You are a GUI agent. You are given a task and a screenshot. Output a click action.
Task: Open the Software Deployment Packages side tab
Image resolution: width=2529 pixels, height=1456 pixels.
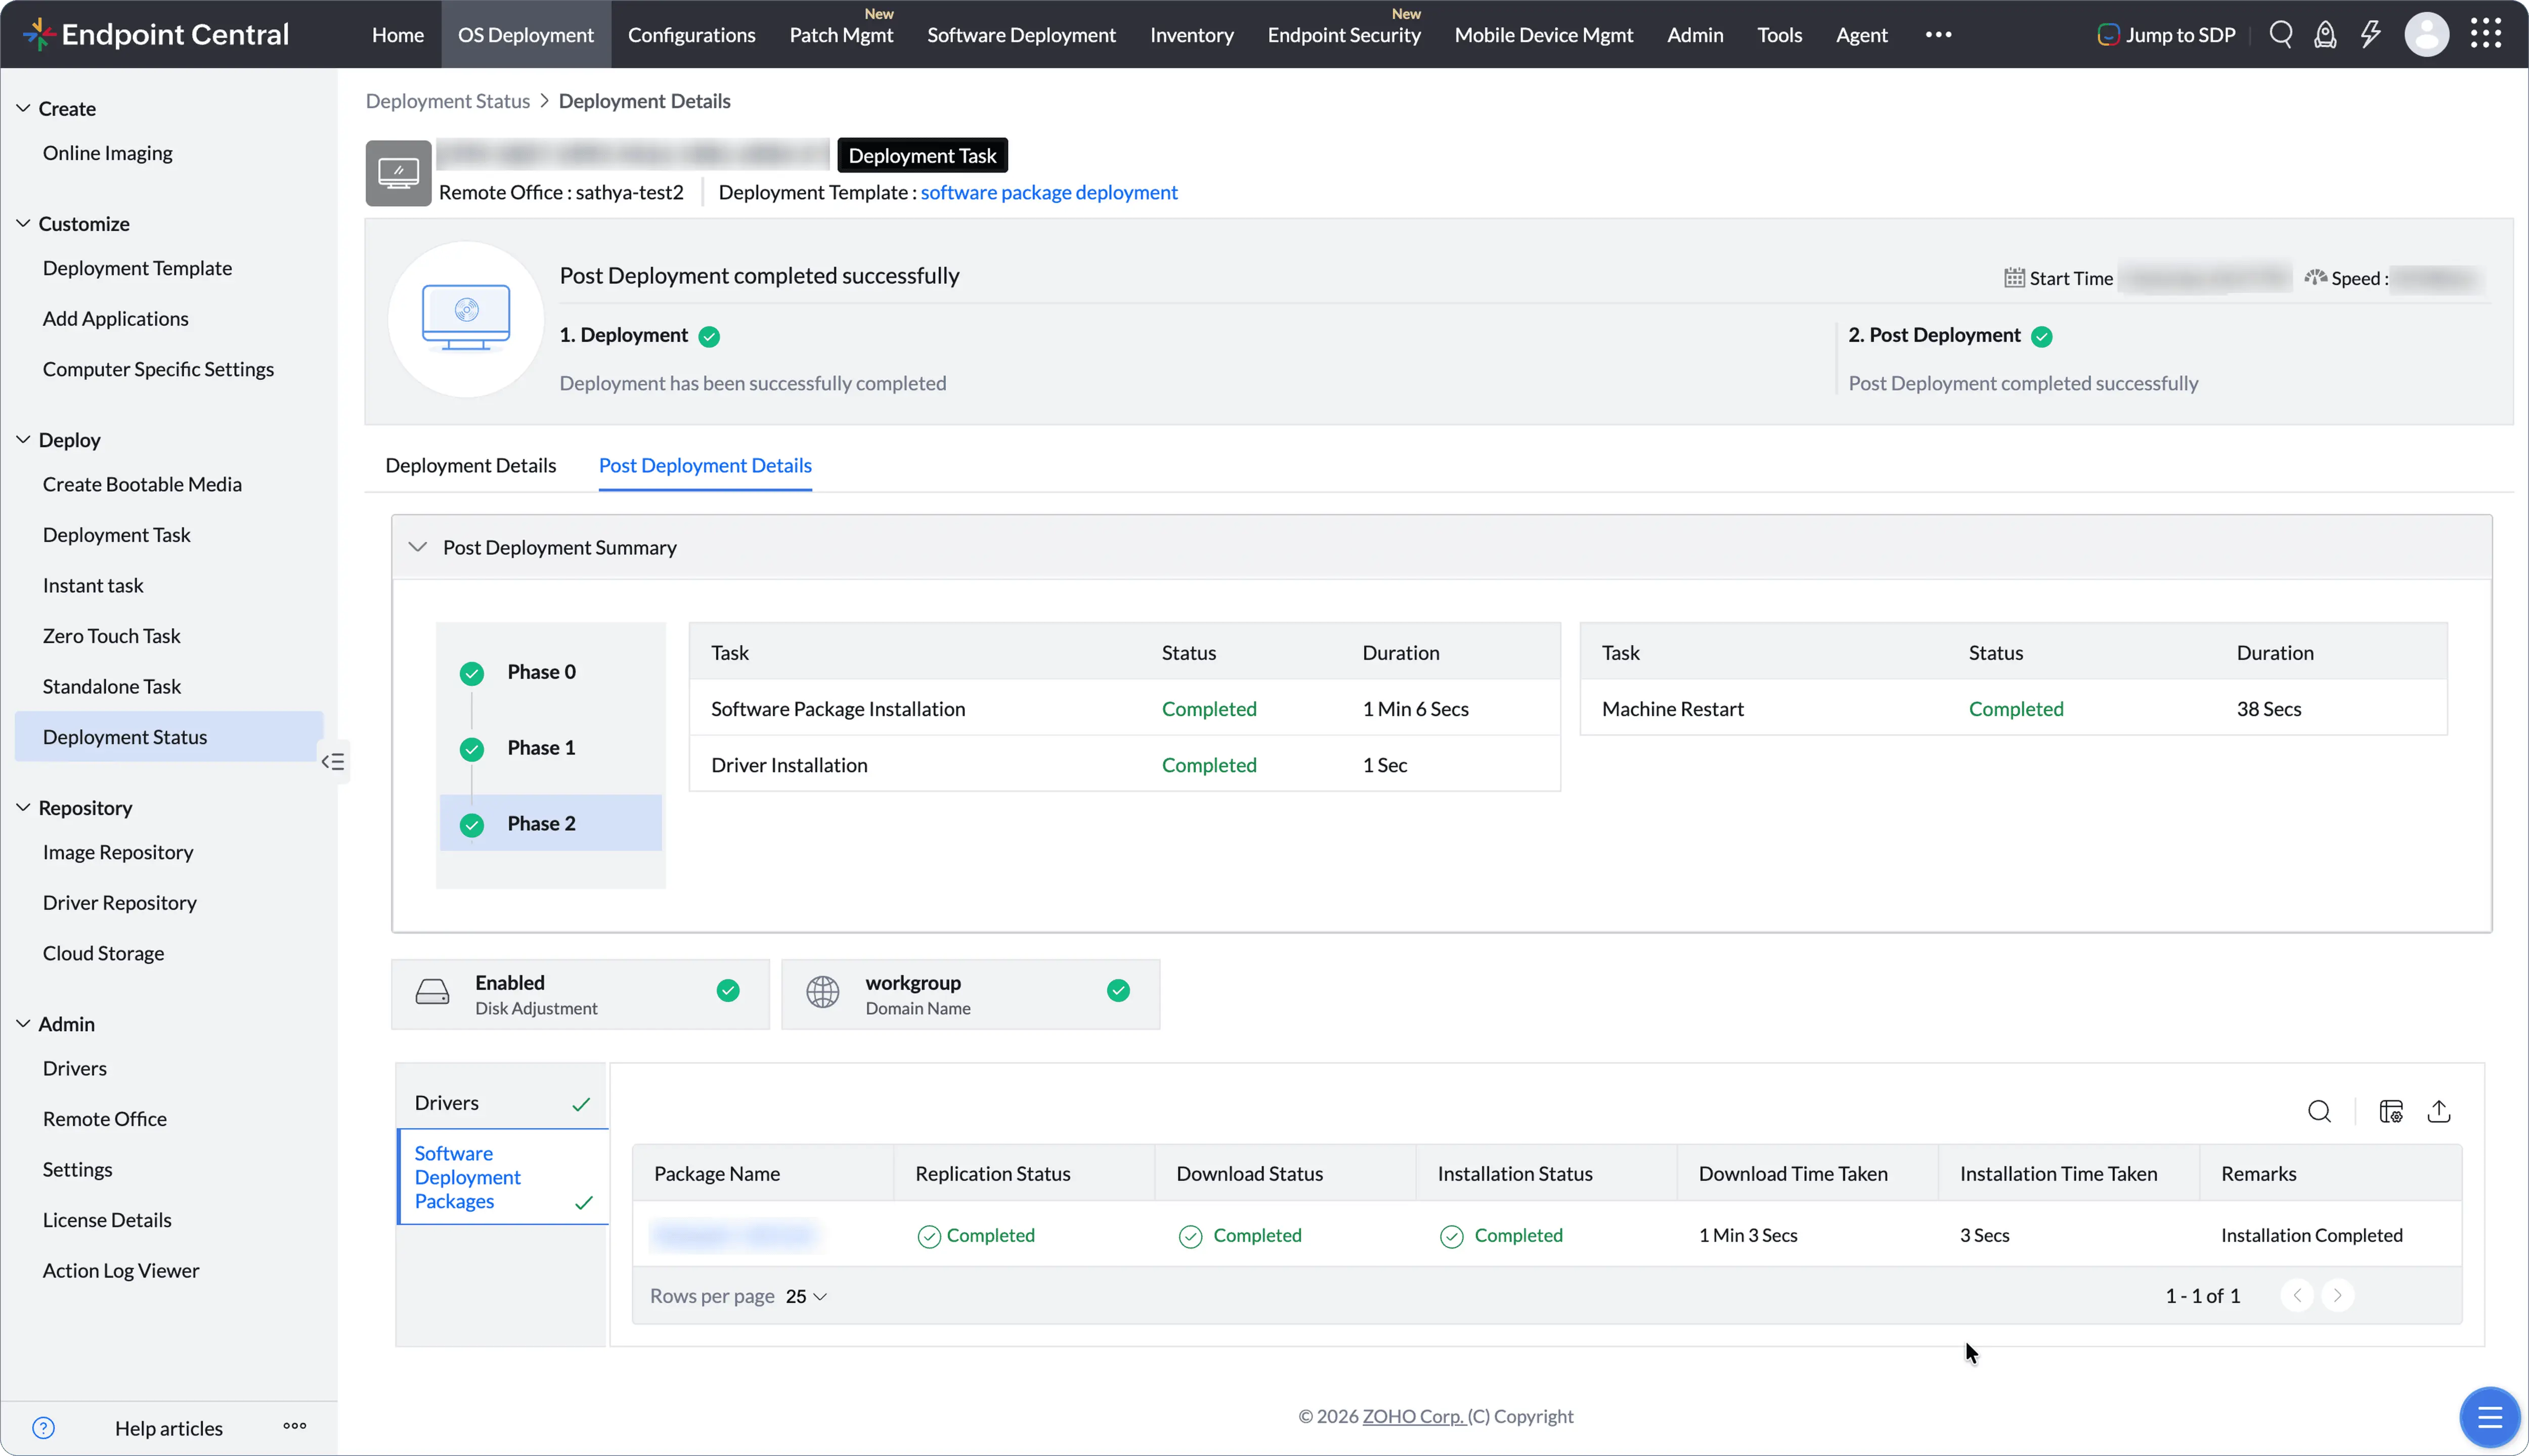[502, 1177]
